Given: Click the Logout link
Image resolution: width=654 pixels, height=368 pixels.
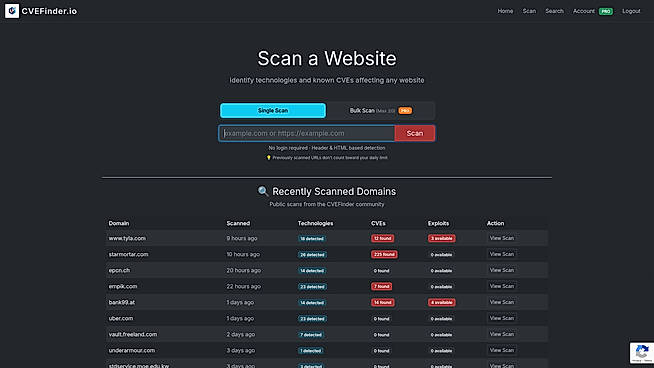Looking at the screenshot, I should coord(631,11).
